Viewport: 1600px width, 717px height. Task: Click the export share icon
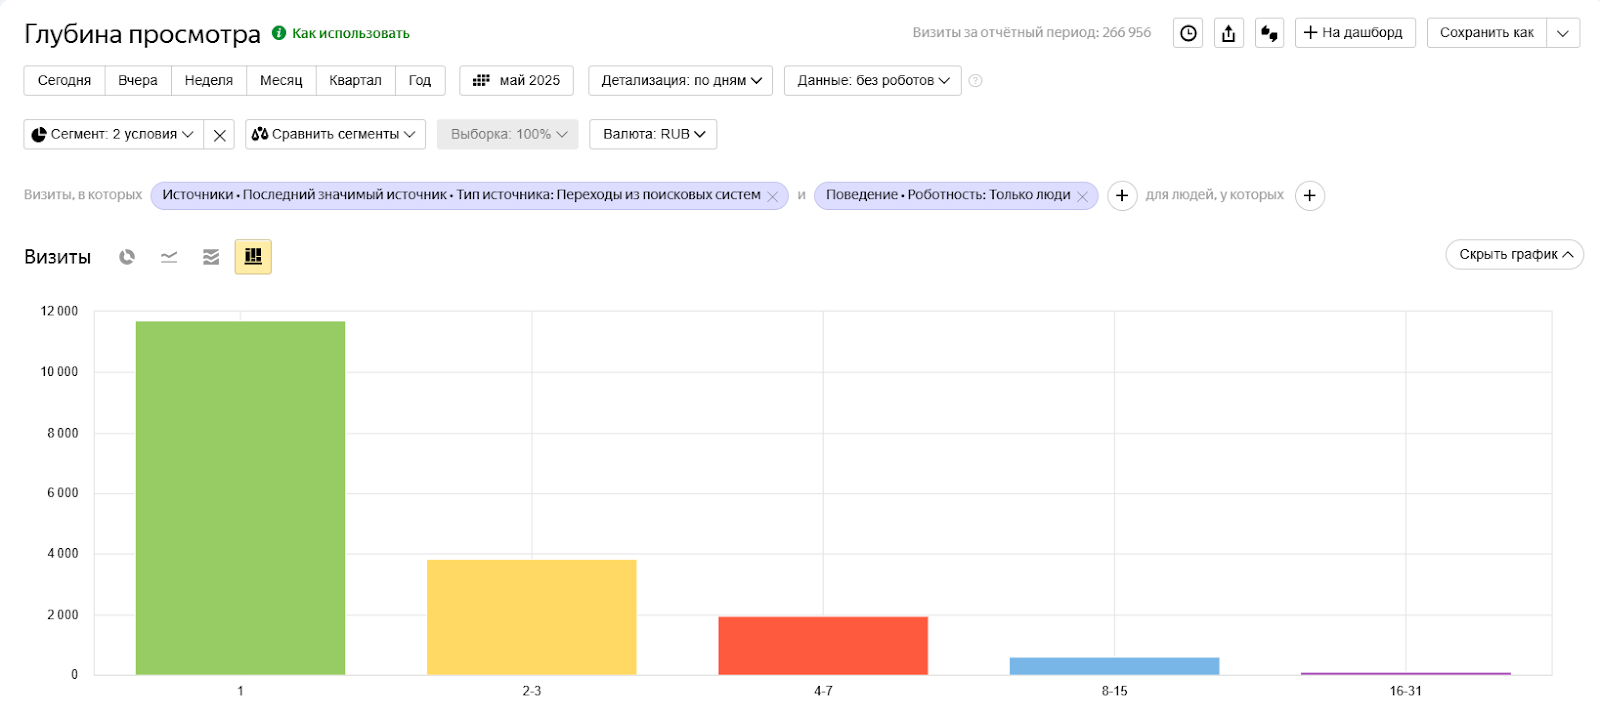point(1228,33)
